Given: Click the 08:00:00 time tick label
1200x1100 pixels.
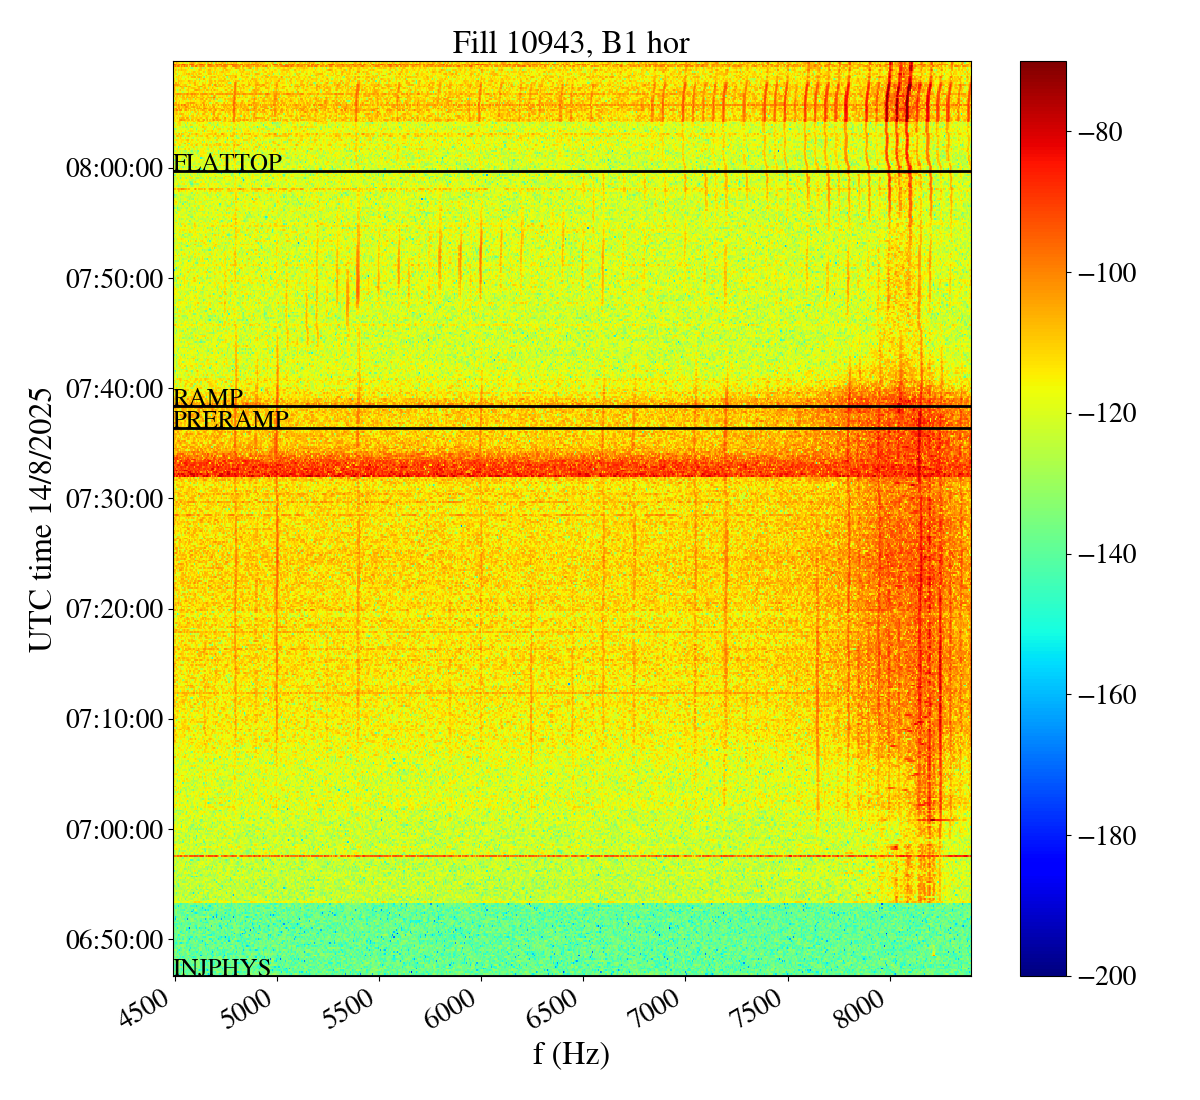Looking at the screenshot, I should (114, 168).
